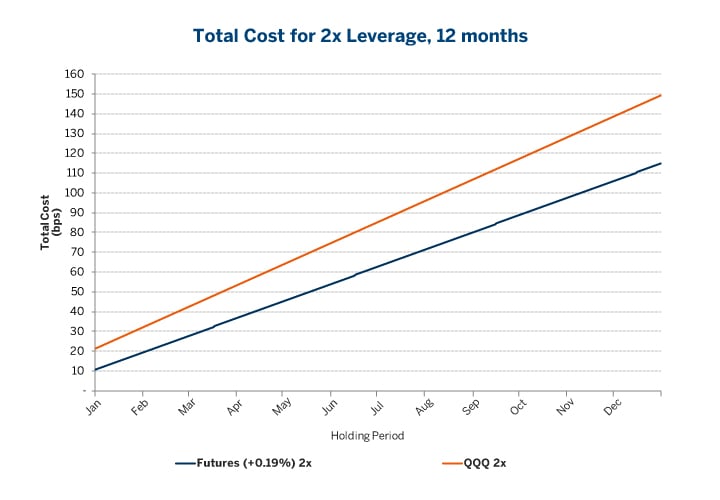Screen dimensions: 720x500
Task: Click the 50 value on the y-axis
Action: pos(77,292)
